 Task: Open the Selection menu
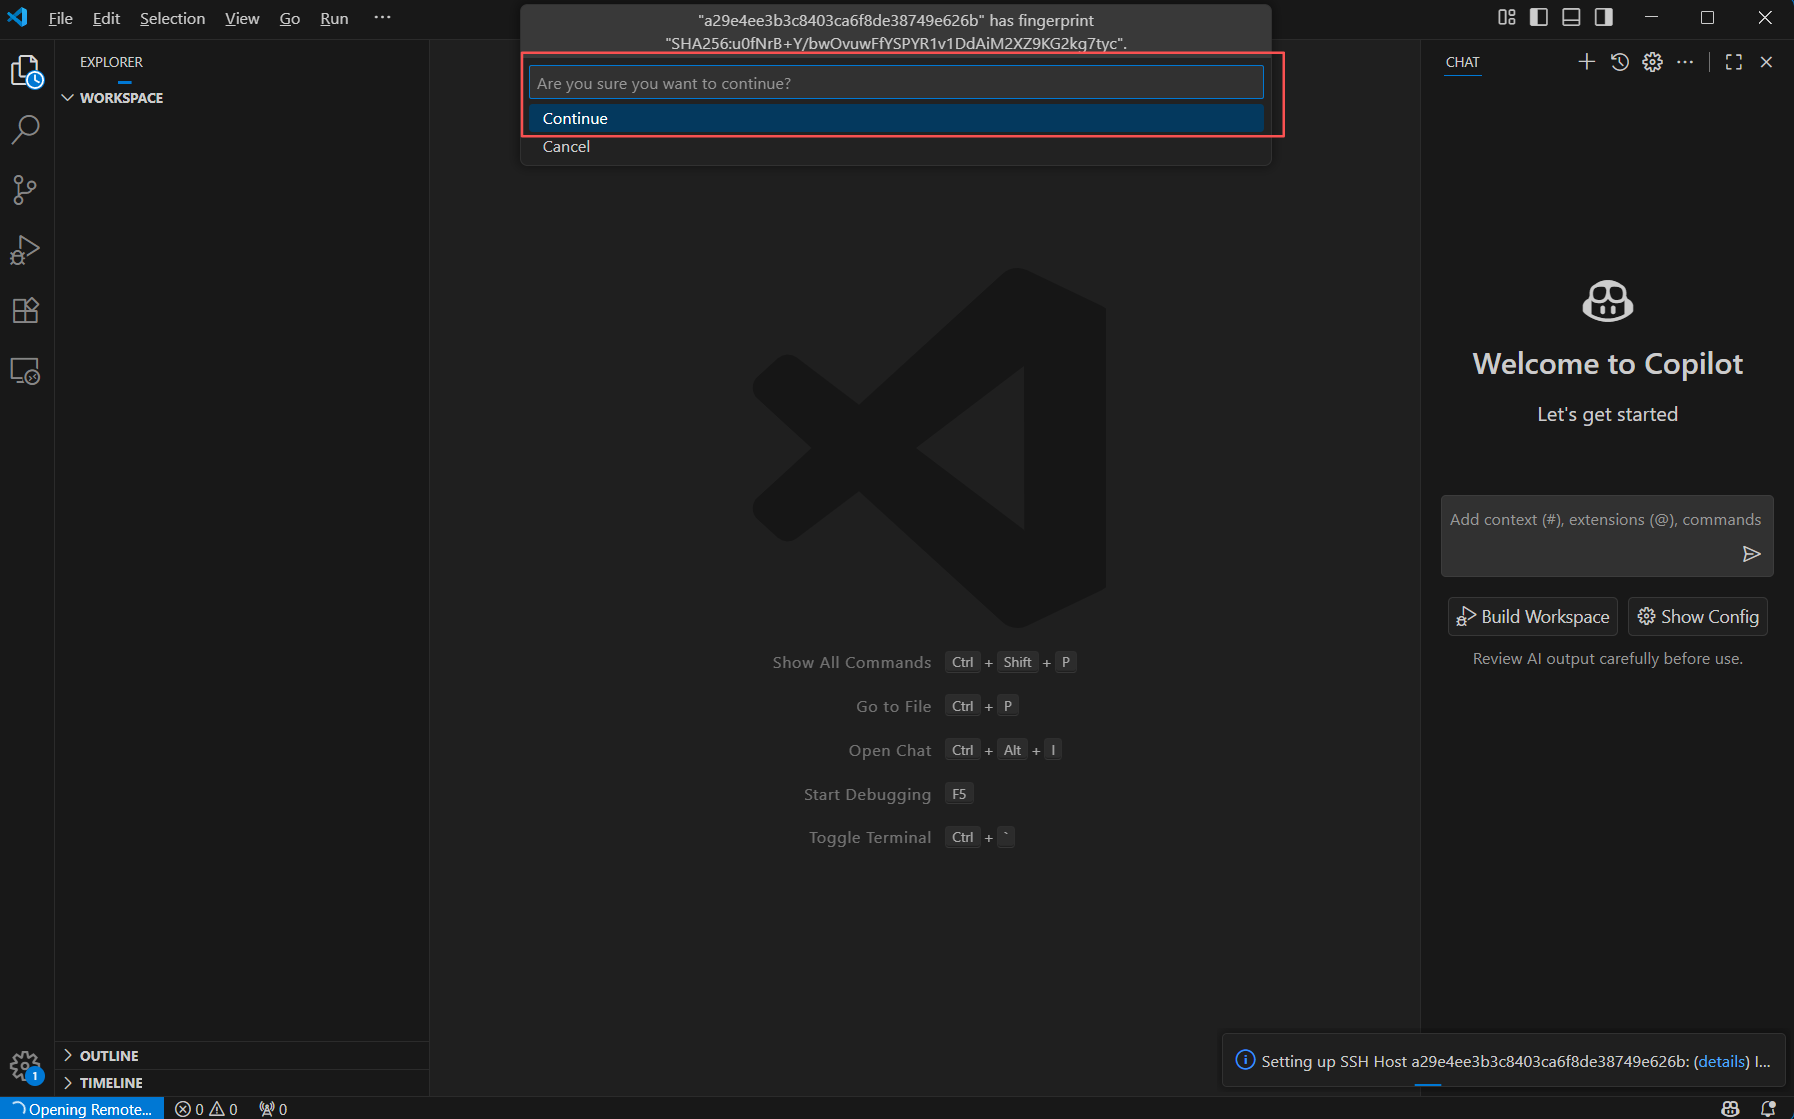[172, 18]
